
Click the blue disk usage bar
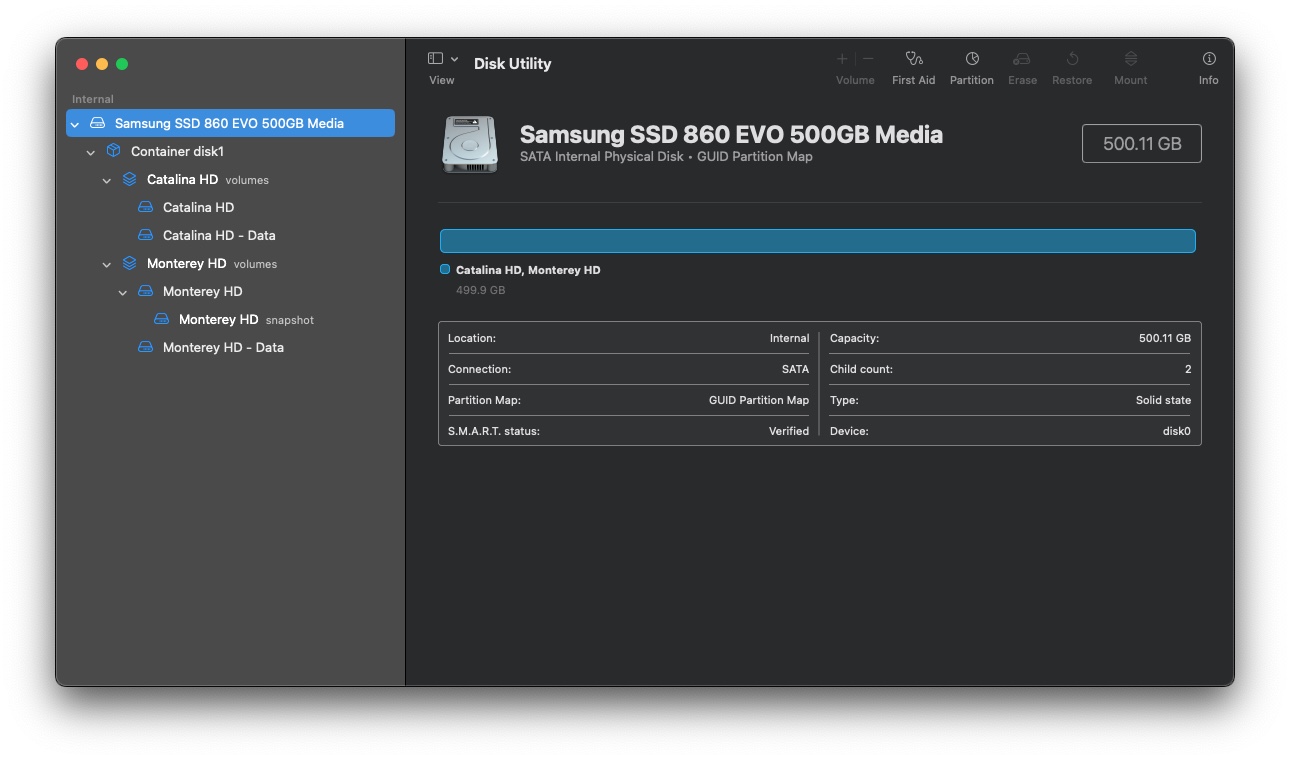pyautogui.click(x=818, y=241)
